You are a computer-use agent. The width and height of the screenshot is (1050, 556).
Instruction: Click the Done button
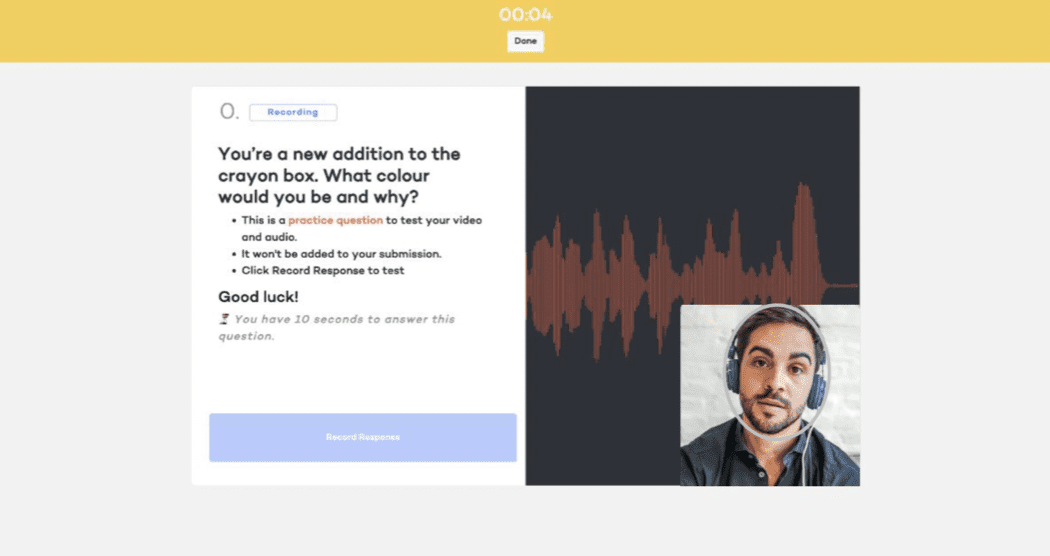point(525,41)
